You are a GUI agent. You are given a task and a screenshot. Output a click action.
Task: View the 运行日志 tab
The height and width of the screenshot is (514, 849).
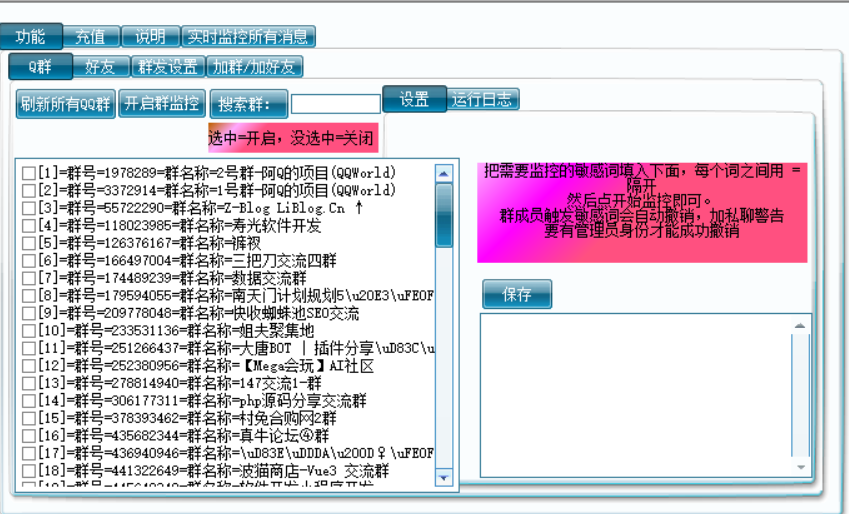coord(482,99)
